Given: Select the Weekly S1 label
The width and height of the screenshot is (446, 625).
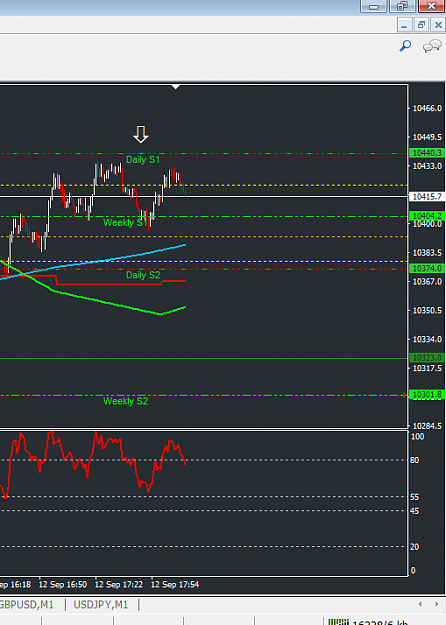Looking at the screenshot, I should pos(125,223).
